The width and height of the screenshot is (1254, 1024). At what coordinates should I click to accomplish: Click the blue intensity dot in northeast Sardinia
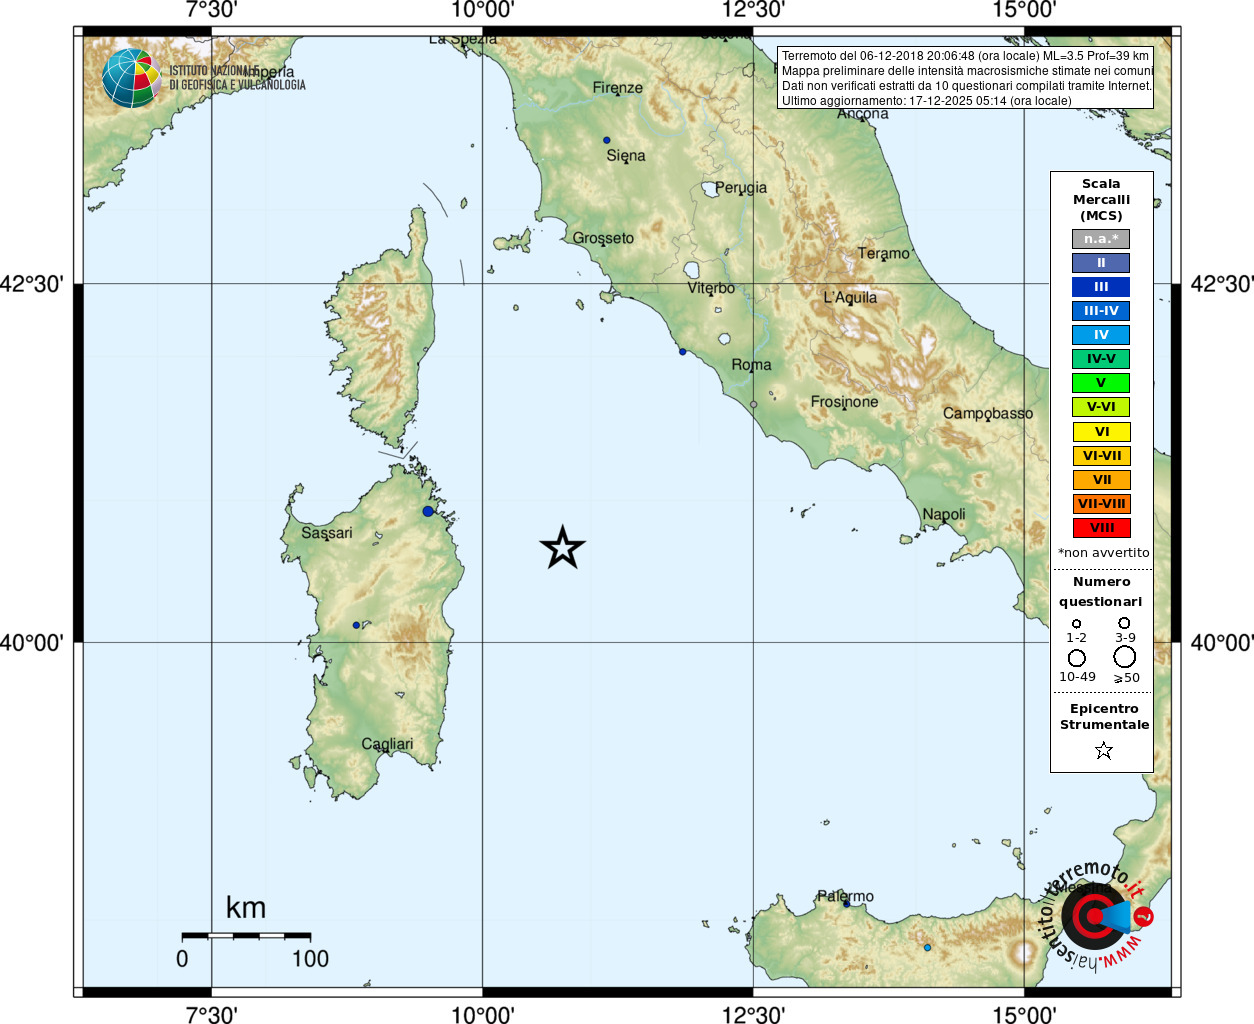(x=428, y=511)
